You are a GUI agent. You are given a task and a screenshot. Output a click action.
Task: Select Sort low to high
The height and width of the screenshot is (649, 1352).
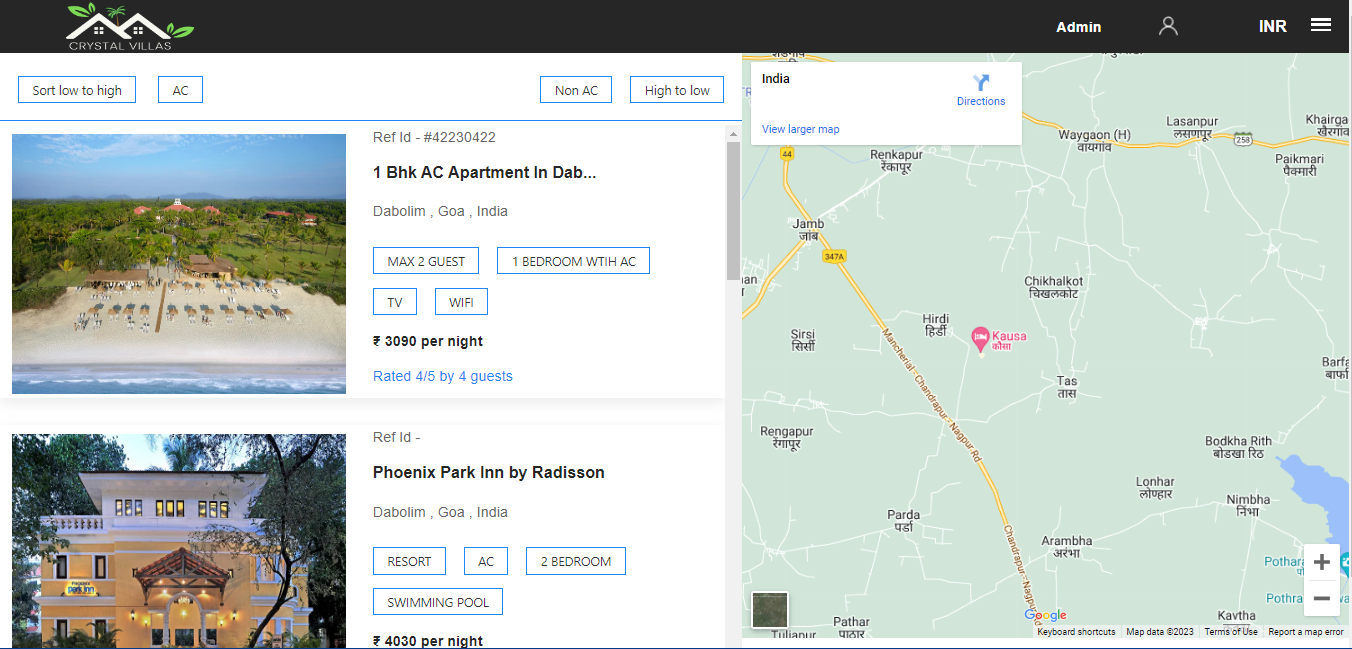76,89
